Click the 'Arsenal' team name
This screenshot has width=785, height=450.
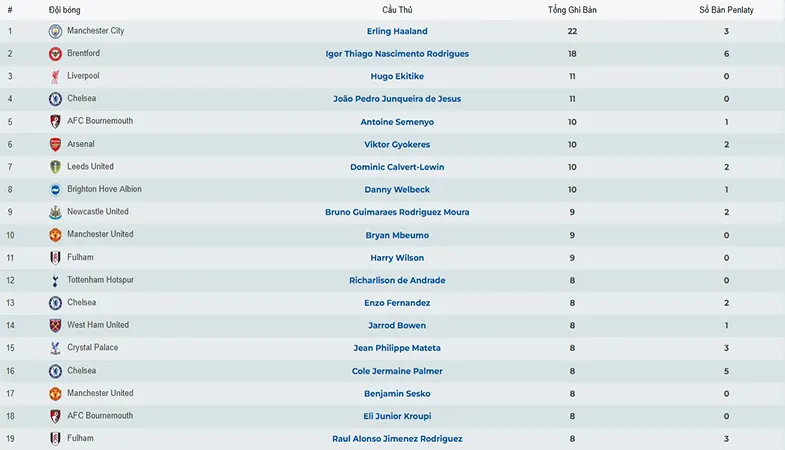81,144
